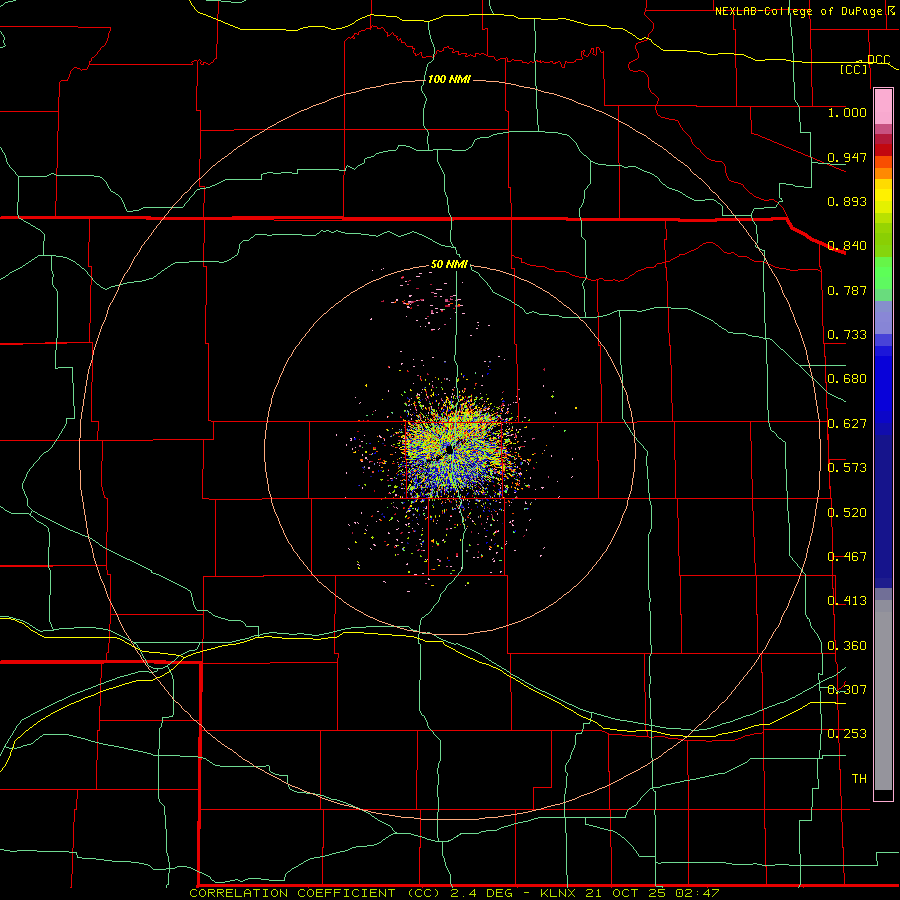
Task: Click the 0.360 scale value
Action: [847, 646]
